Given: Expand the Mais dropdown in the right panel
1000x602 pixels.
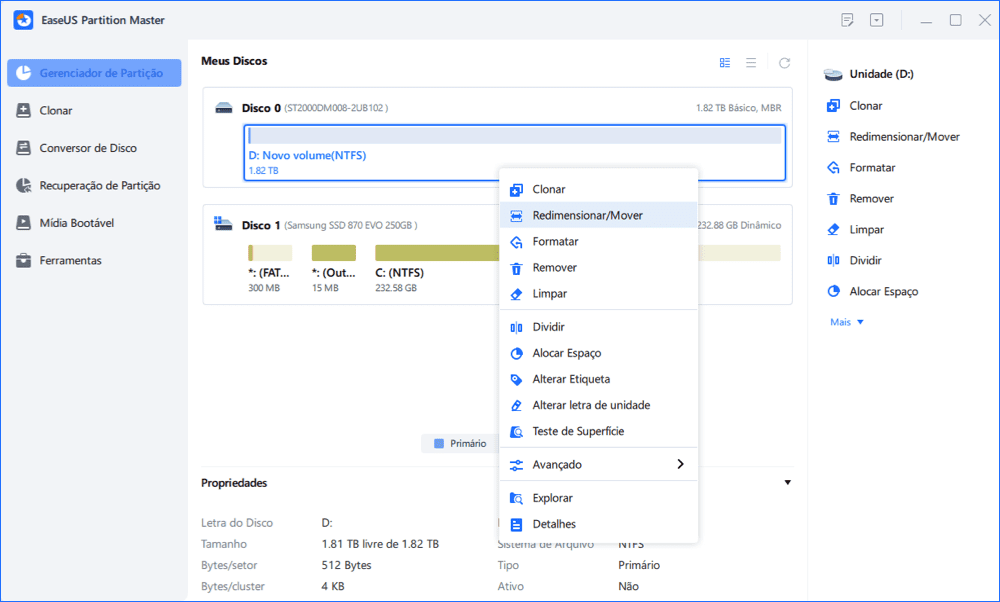Looking at the screenshot, I should click(x=847, y=322).
